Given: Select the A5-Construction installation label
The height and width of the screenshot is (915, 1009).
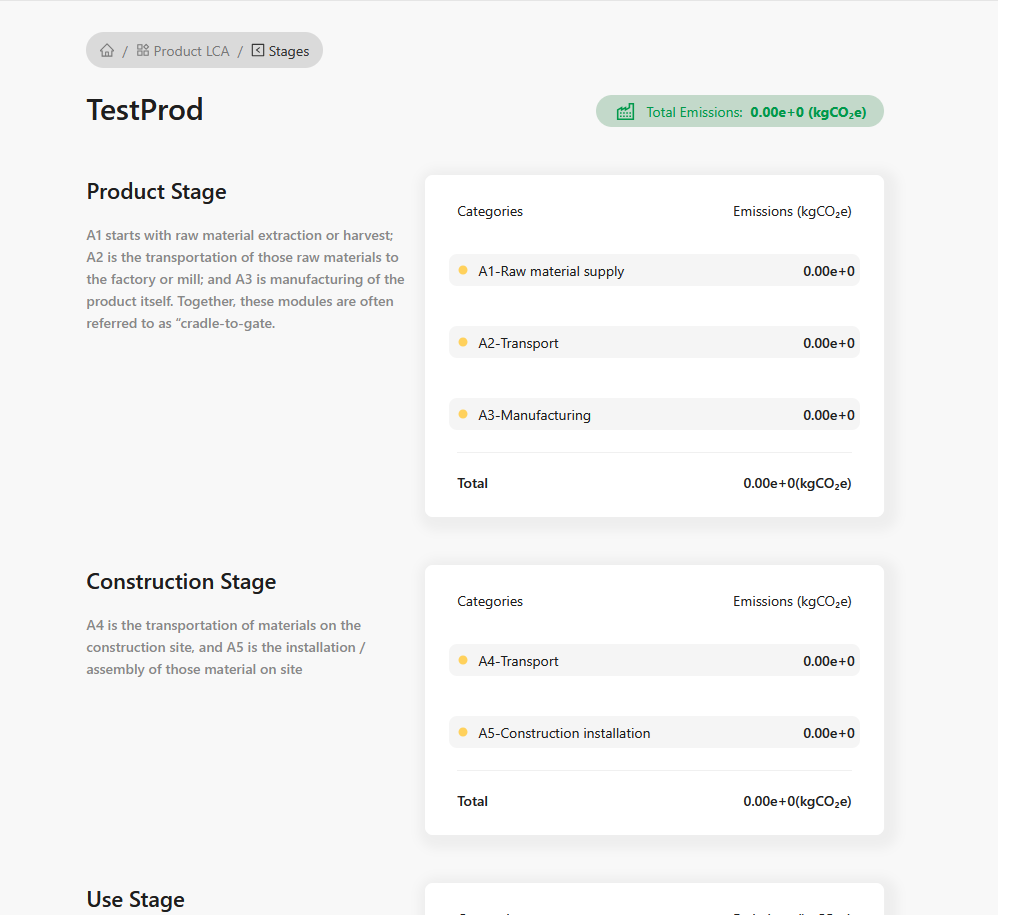Looking at the screenshot, I should tap(564, 733).
